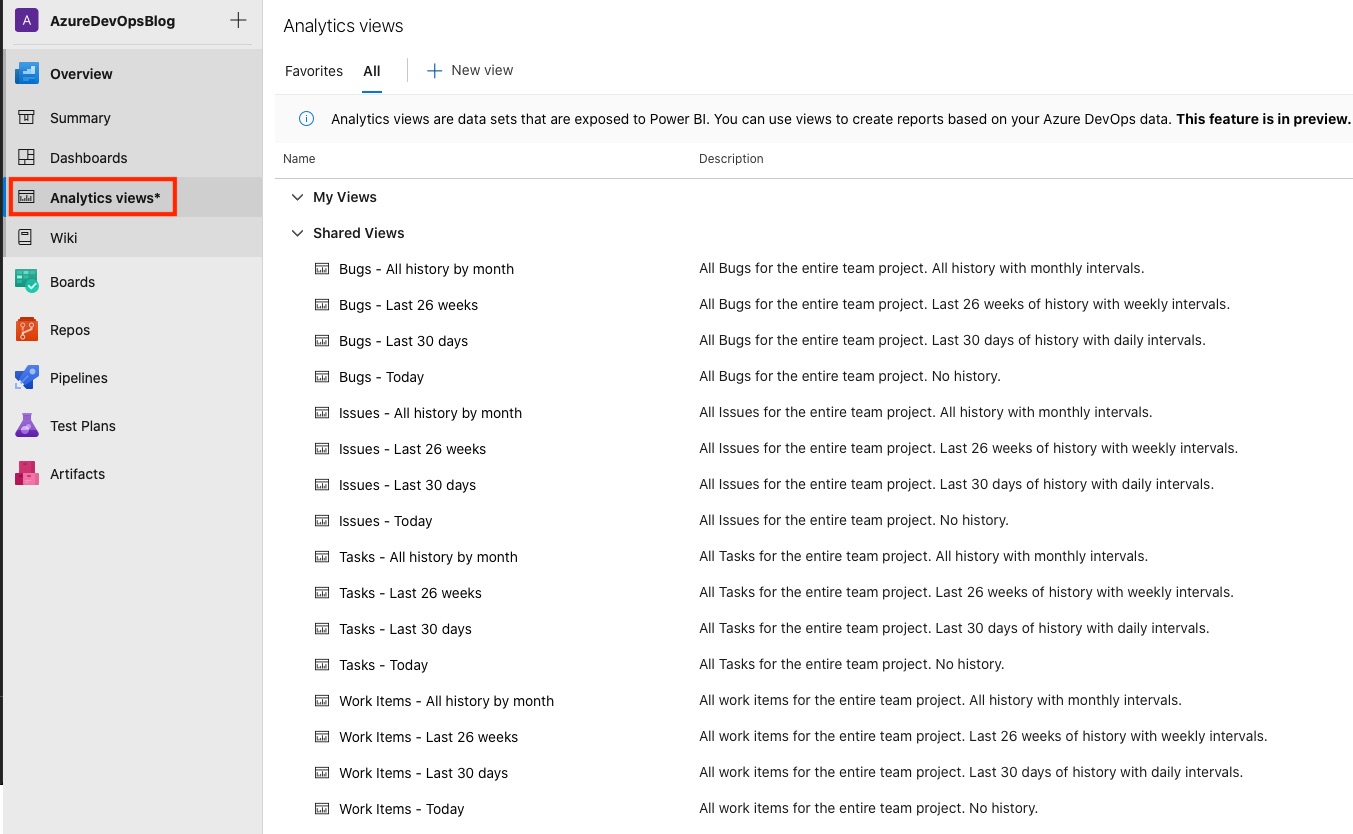Click the Summary sidebar icon

(26, 117)
